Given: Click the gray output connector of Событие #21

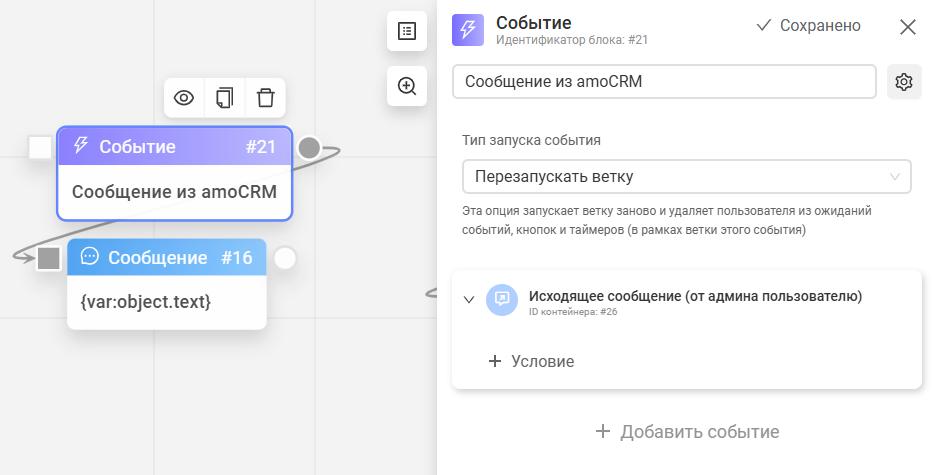Looking at the screenshot, I should coord(309,148).
